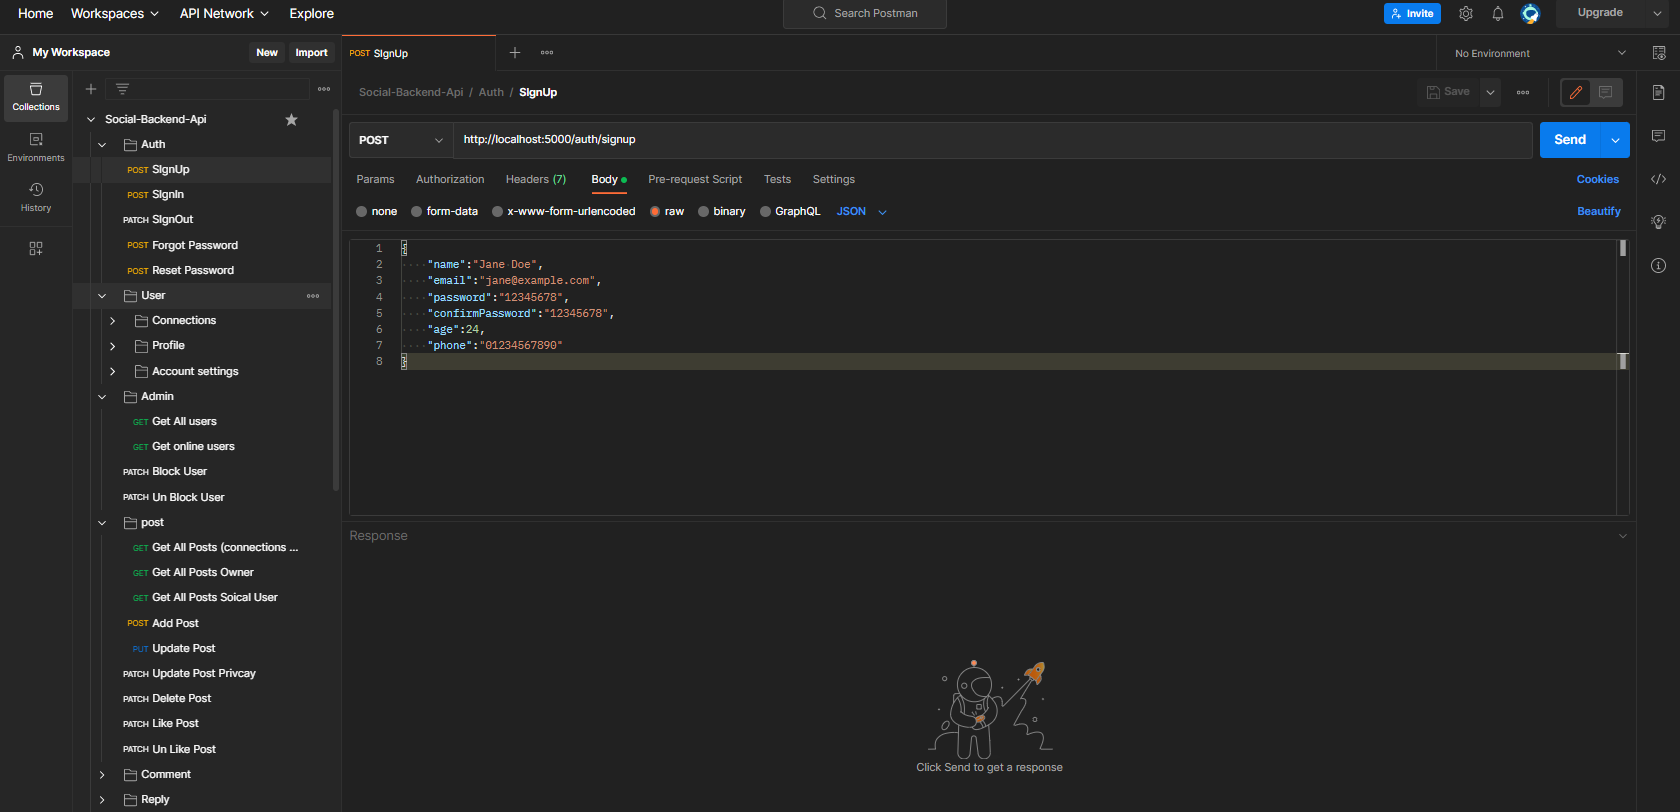1680x812 pixels.
Task: Open a new request tab with plus icon
Action: (x=515, y=53)
